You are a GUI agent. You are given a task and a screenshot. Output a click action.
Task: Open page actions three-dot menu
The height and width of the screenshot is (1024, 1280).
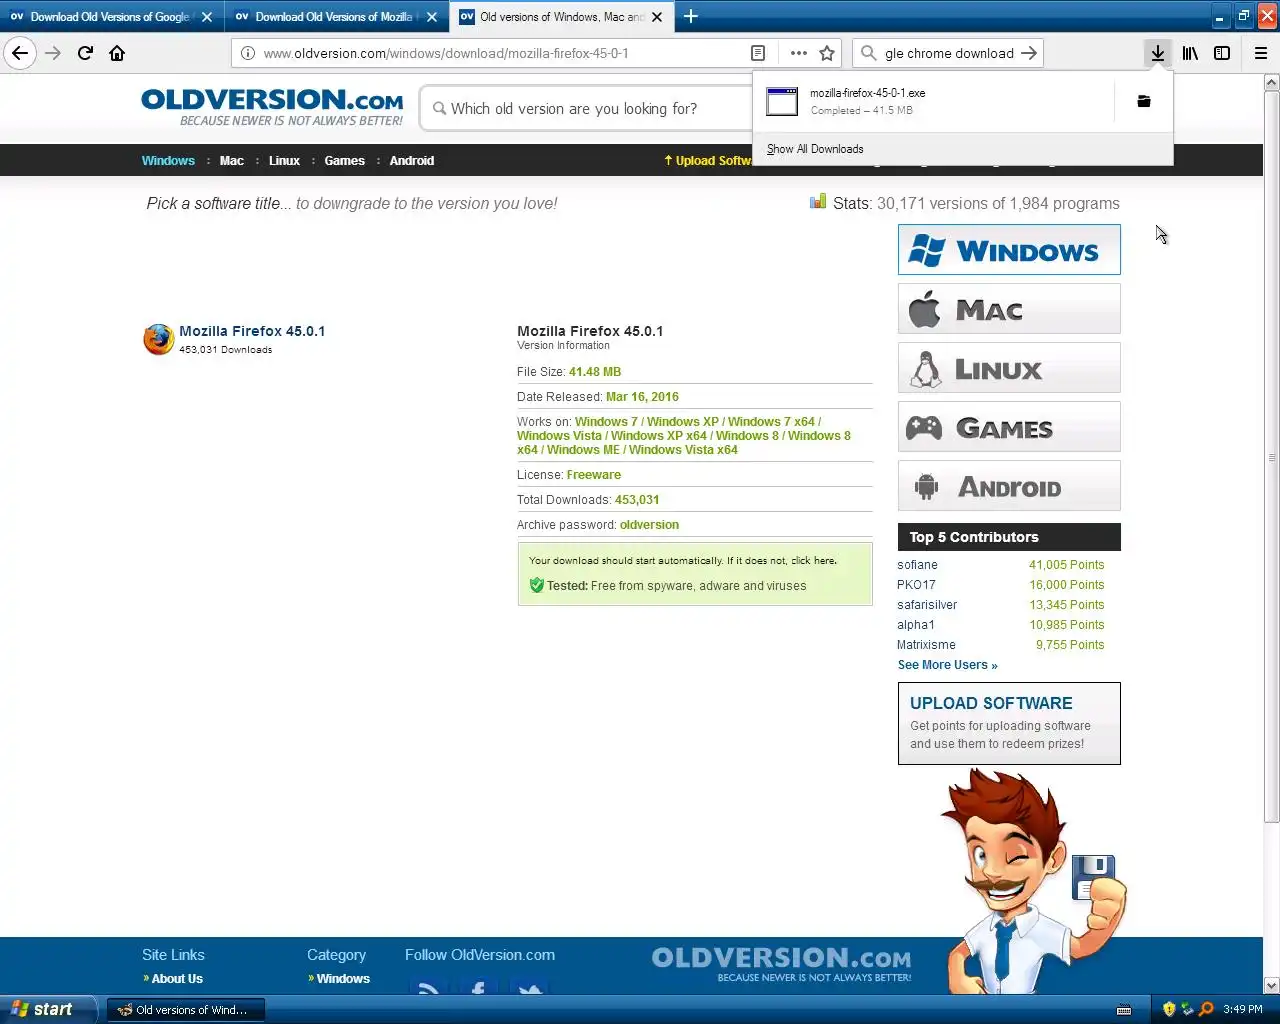[x=798, y=53]
